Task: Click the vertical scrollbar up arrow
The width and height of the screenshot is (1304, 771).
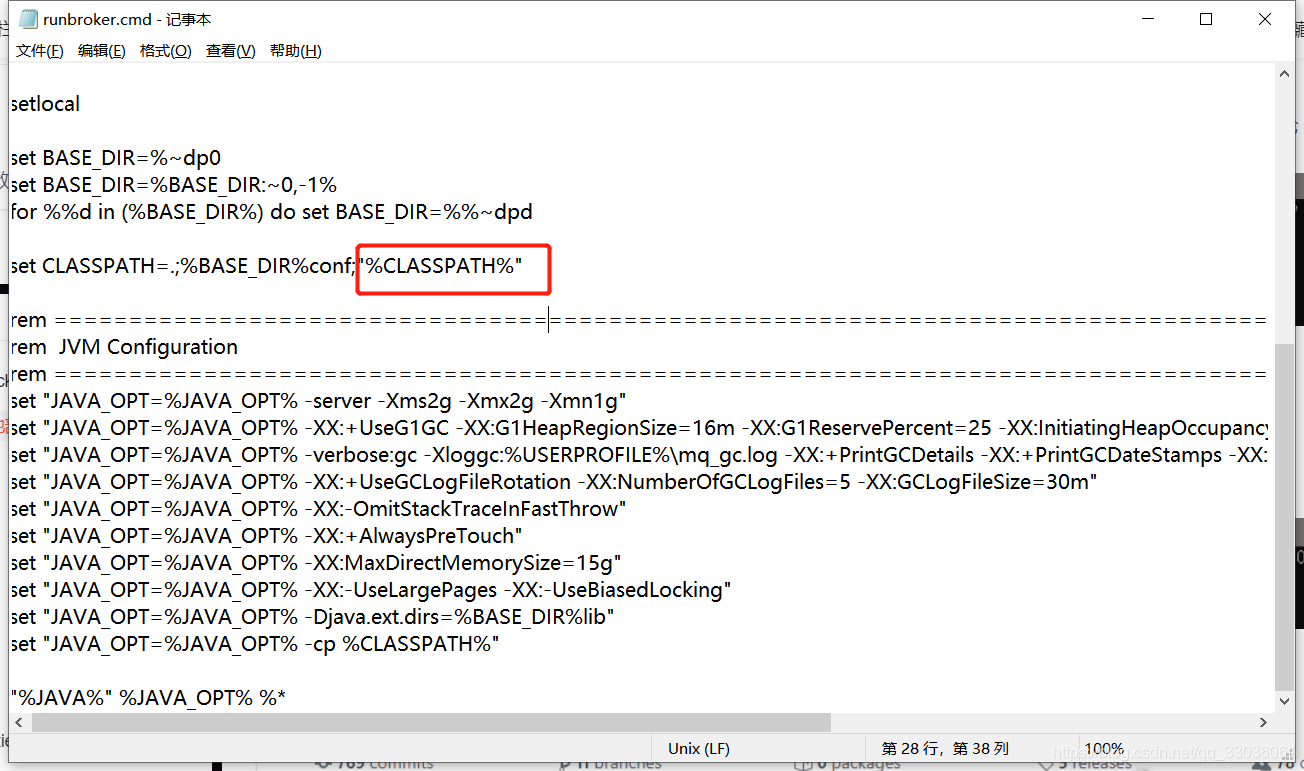Action: coord(1285,72)
